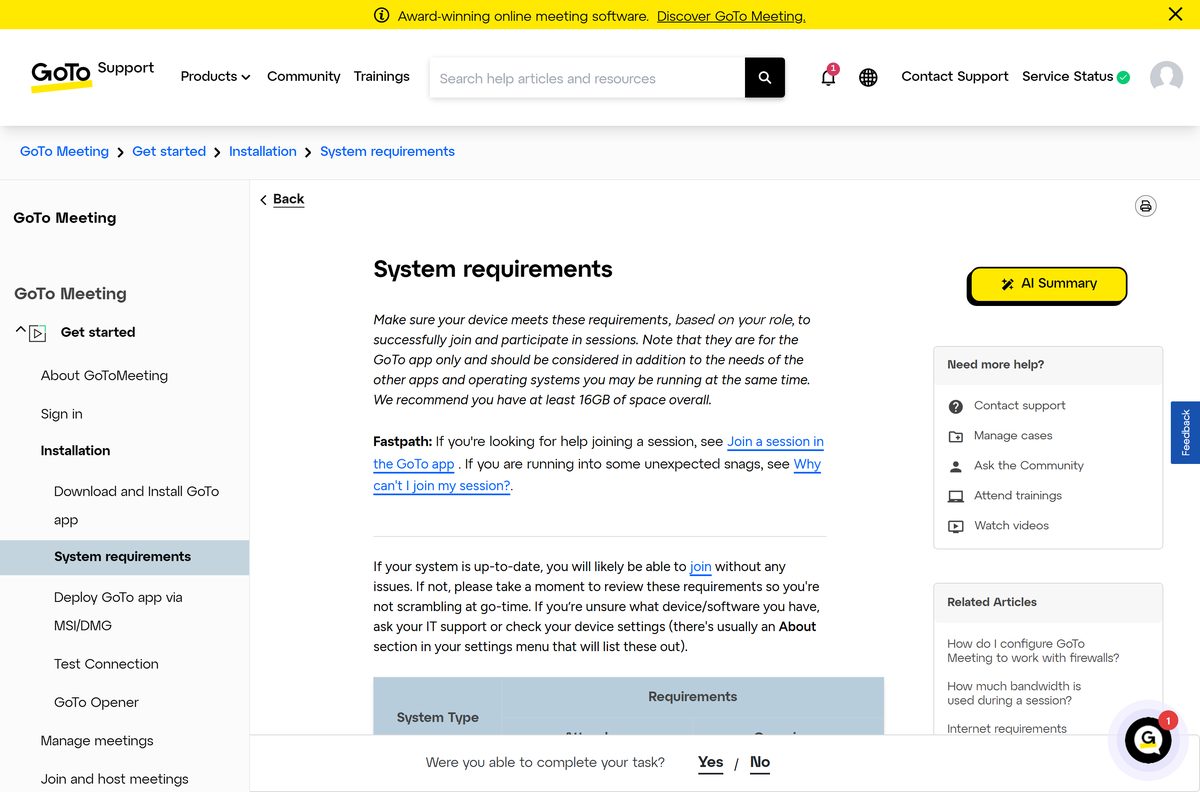Go to Installation breadcrumb

(x=262, y=151)
